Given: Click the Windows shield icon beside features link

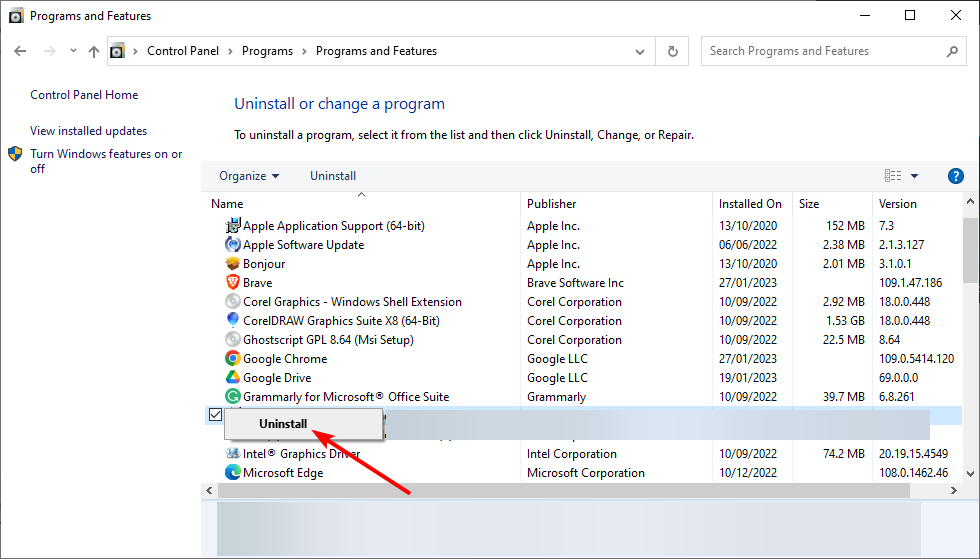Looking at the screenshot, I should coord(15,154).
